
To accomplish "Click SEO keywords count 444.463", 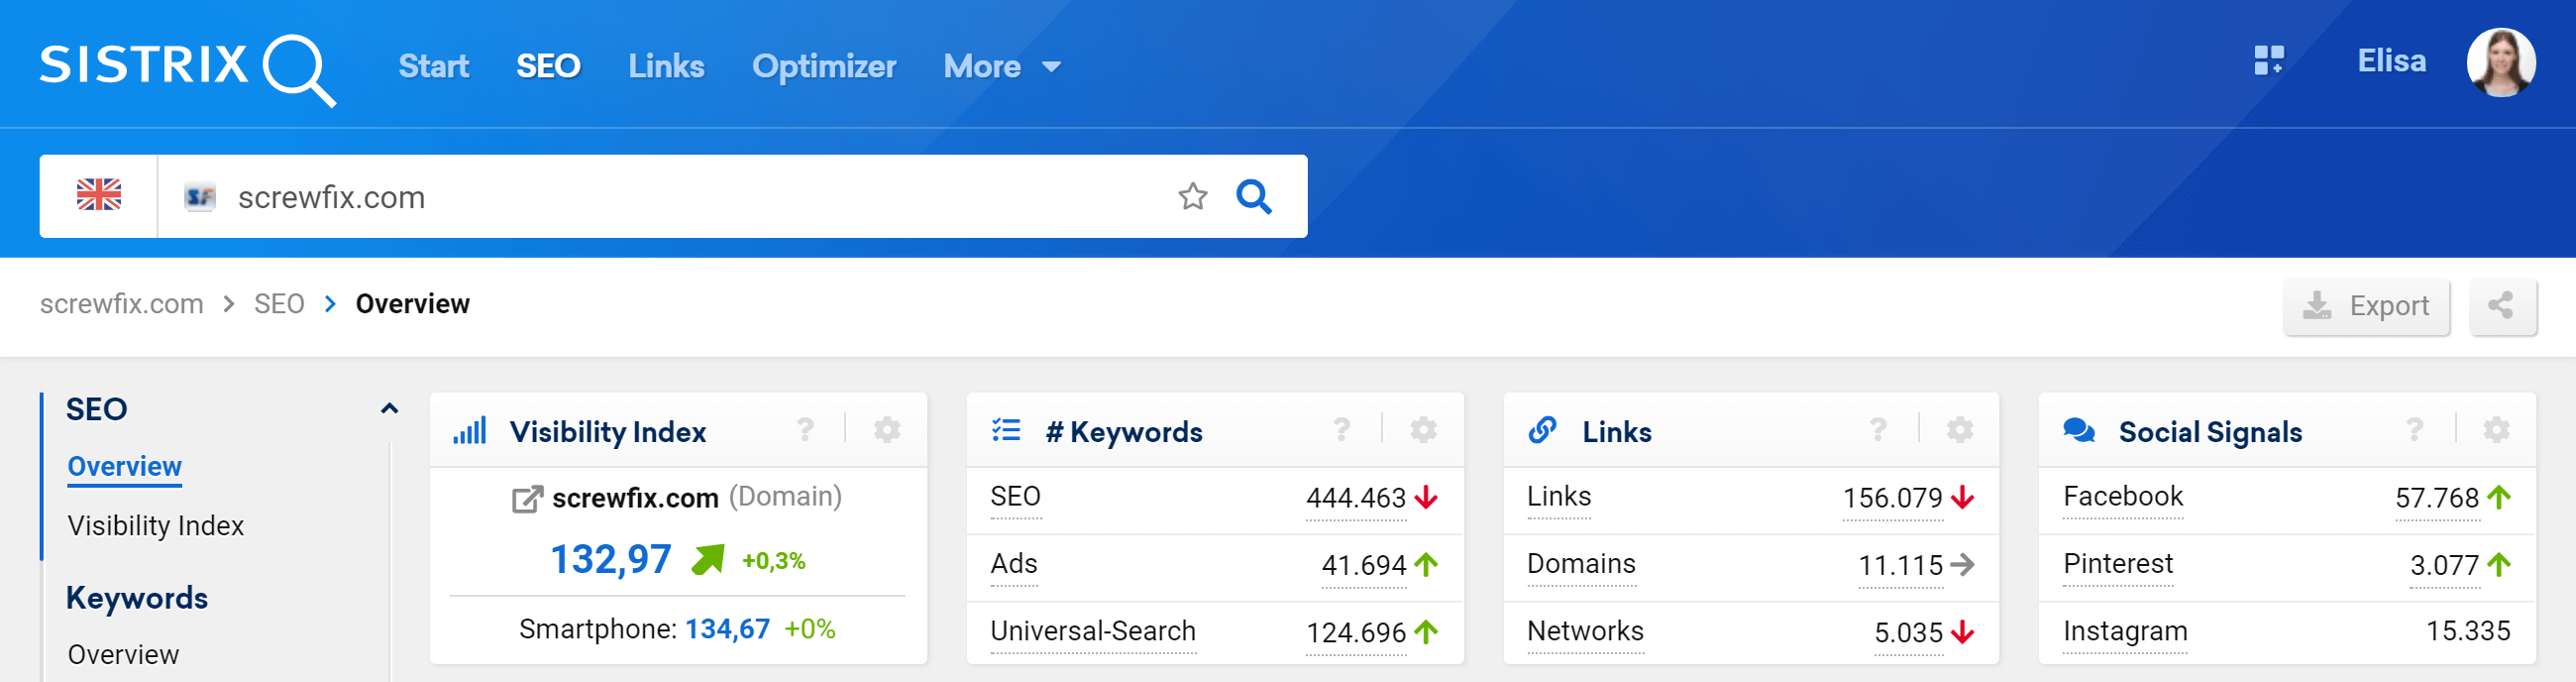I will click(1356, 498).
